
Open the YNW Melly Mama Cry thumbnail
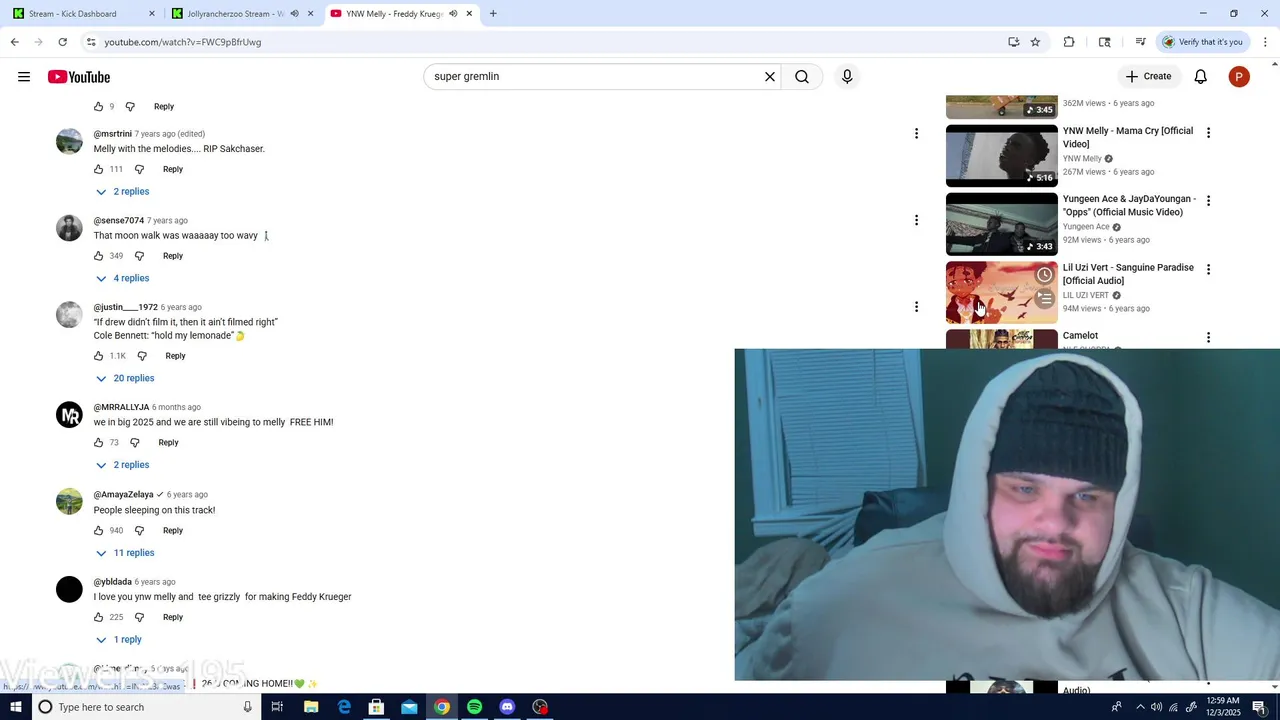(x=1001, y=156)
